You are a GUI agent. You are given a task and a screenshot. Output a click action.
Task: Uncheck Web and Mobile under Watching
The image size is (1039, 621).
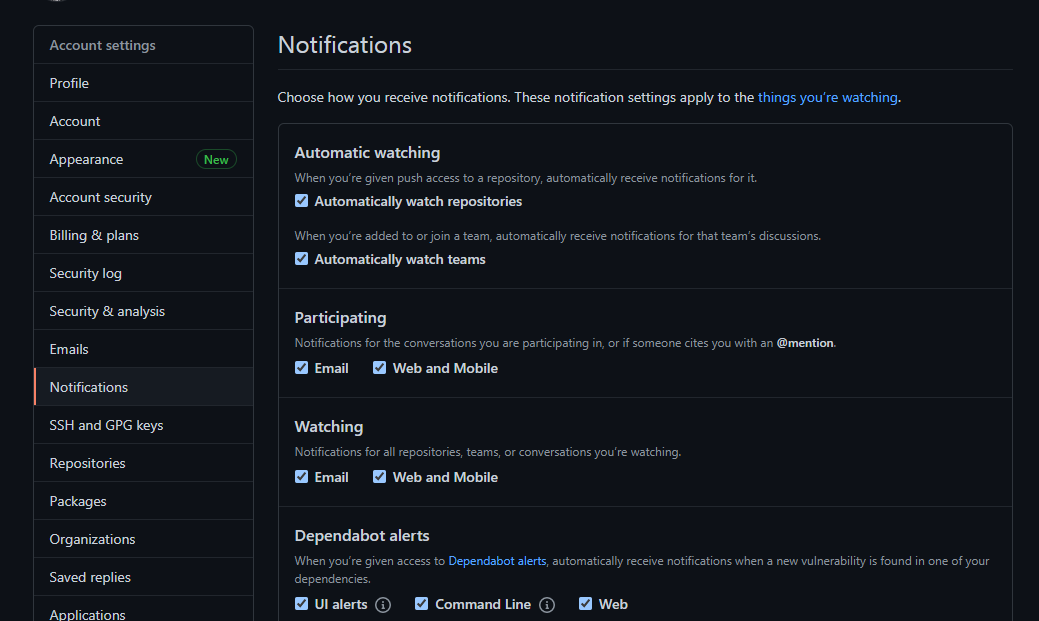coord(379,477)
